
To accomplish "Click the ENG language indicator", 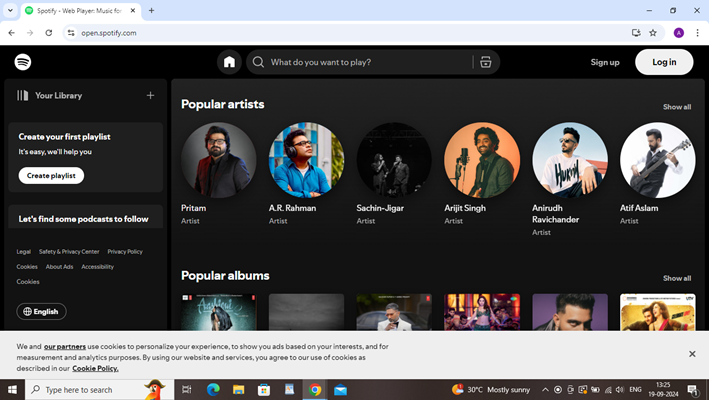I will 635,390.
